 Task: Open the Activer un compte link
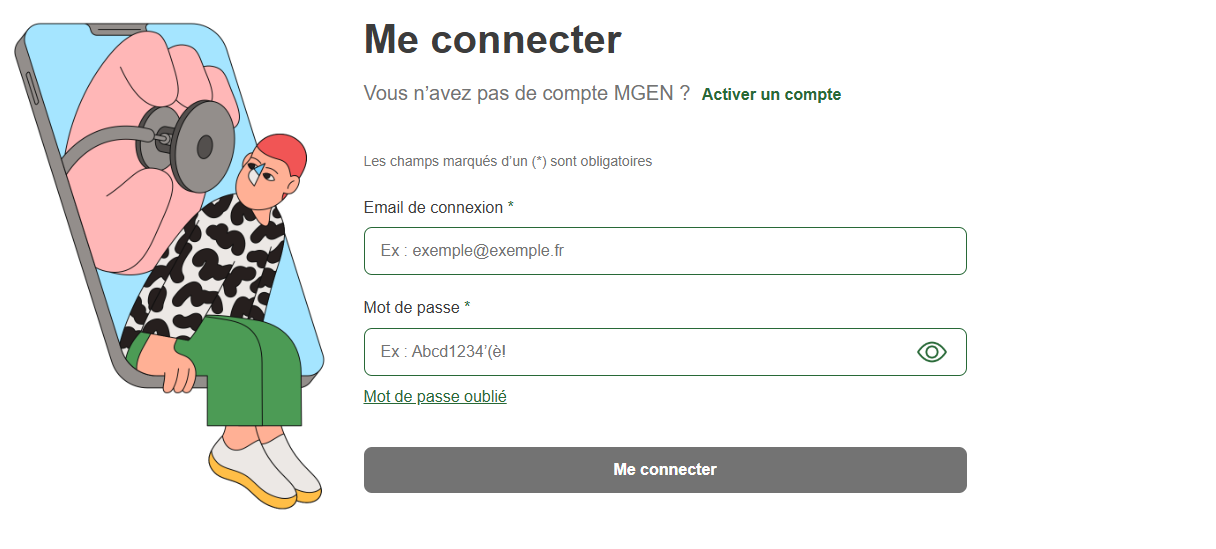771,95
